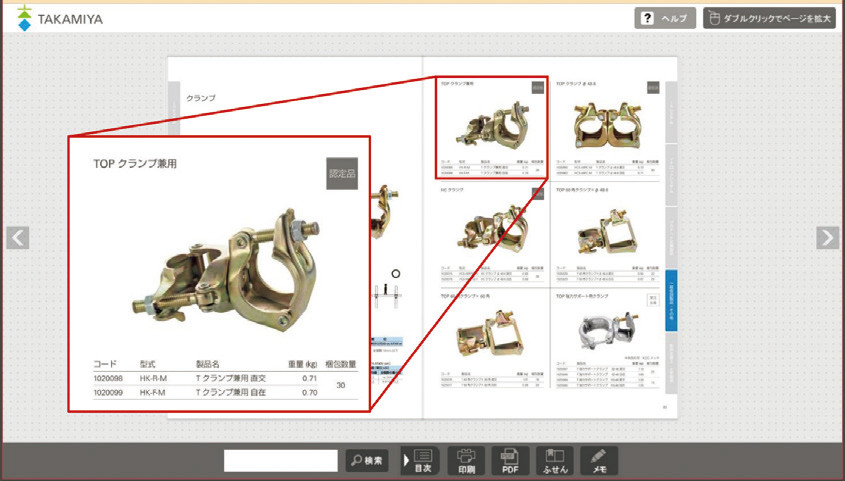Open the 目次 table of contents
The height and width of the screenshot is (481, 845).
(x=421, y=461)
